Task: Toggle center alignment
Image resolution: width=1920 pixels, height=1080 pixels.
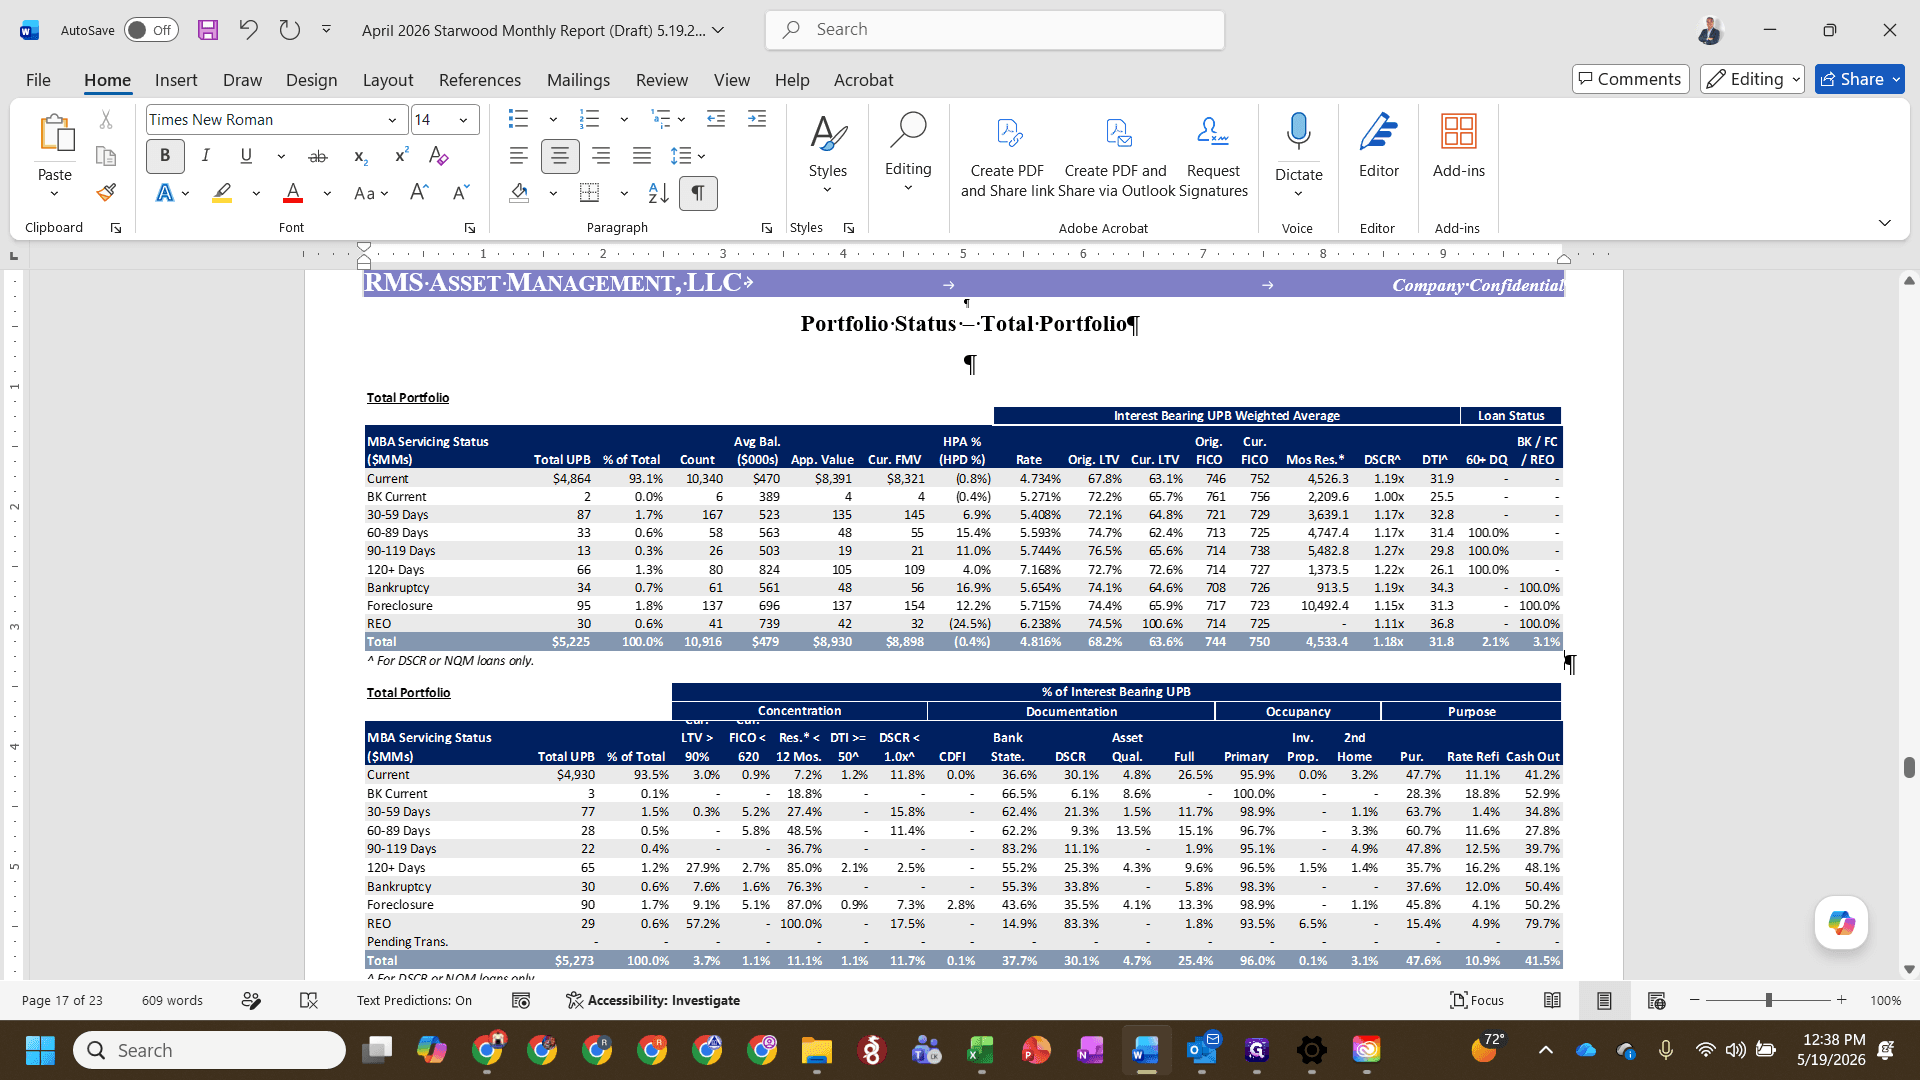Action: coord(560,156)
